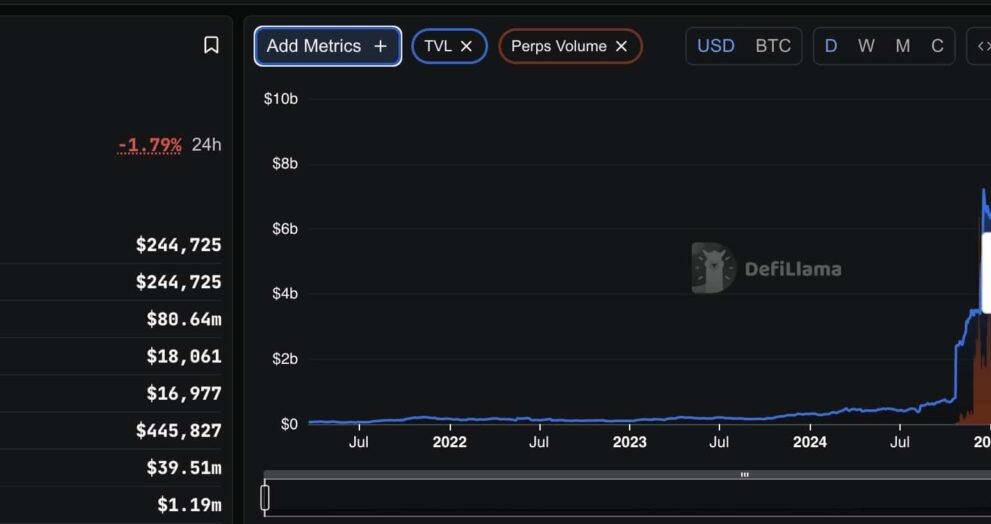Click the bookmark icon

point(211,45)
